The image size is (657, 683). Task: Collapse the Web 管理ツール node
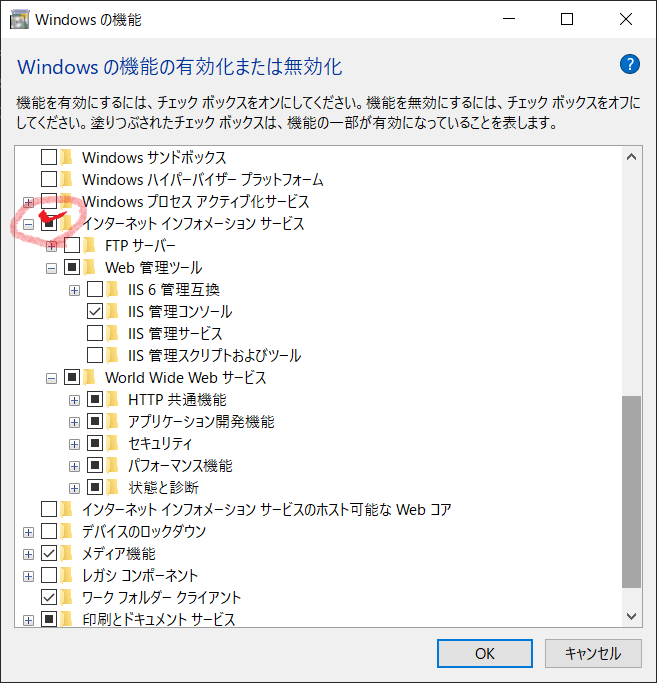click(x=51, y=269)
